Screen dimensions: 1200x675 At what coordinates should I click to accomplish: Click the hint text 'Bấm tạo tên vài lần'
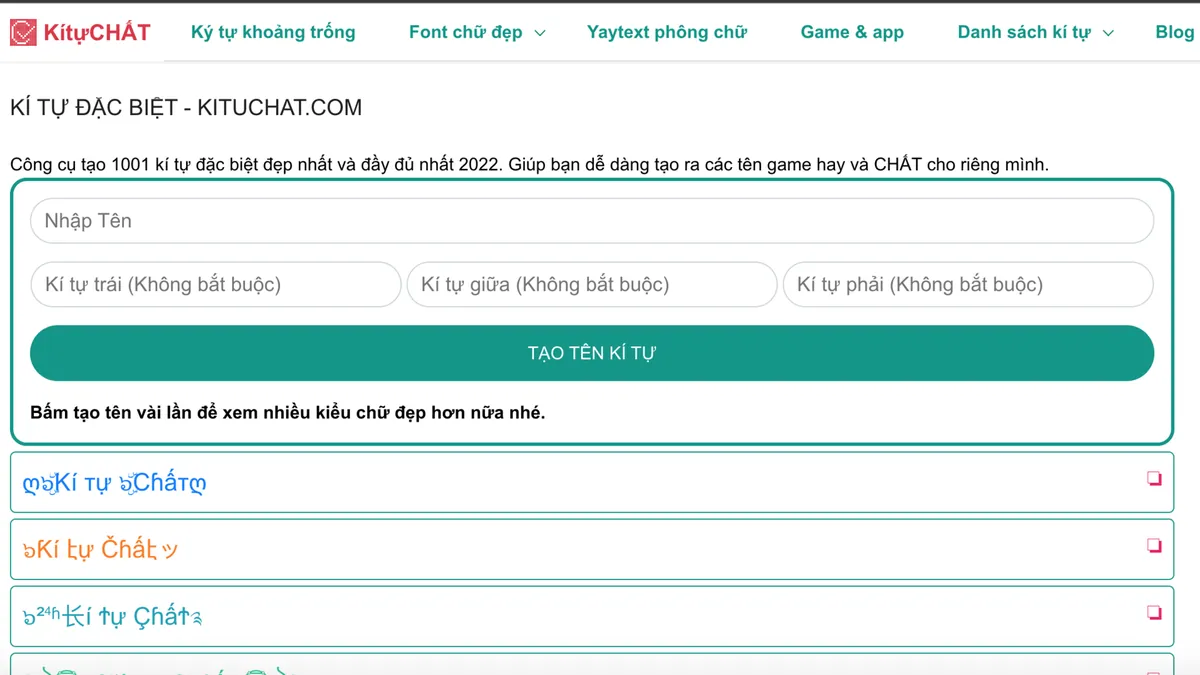click(288, 412)
